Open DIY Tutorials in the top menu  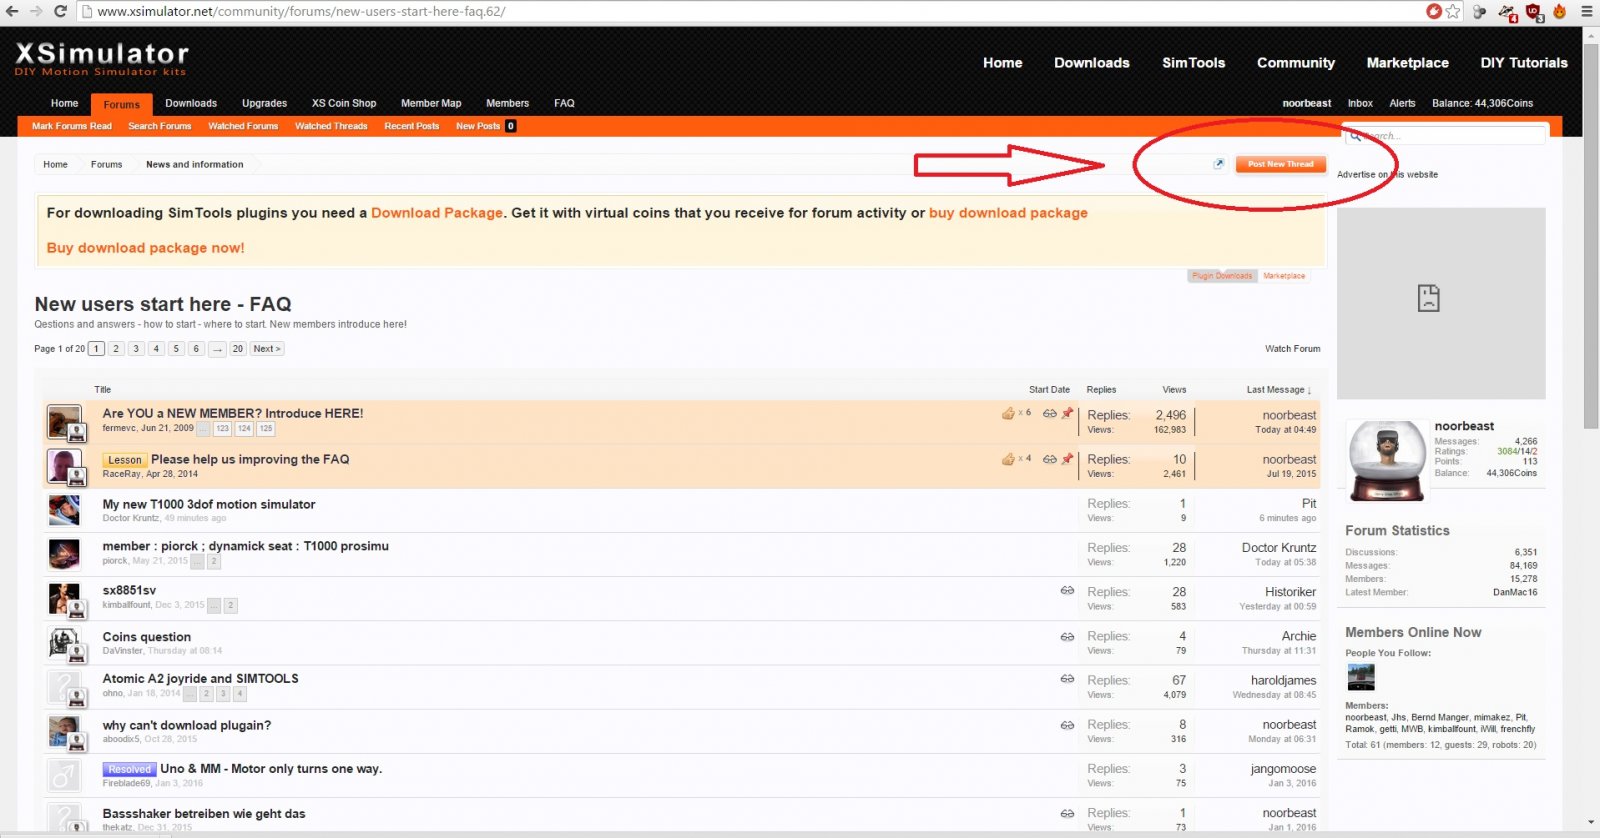[x=1524, y=62]
